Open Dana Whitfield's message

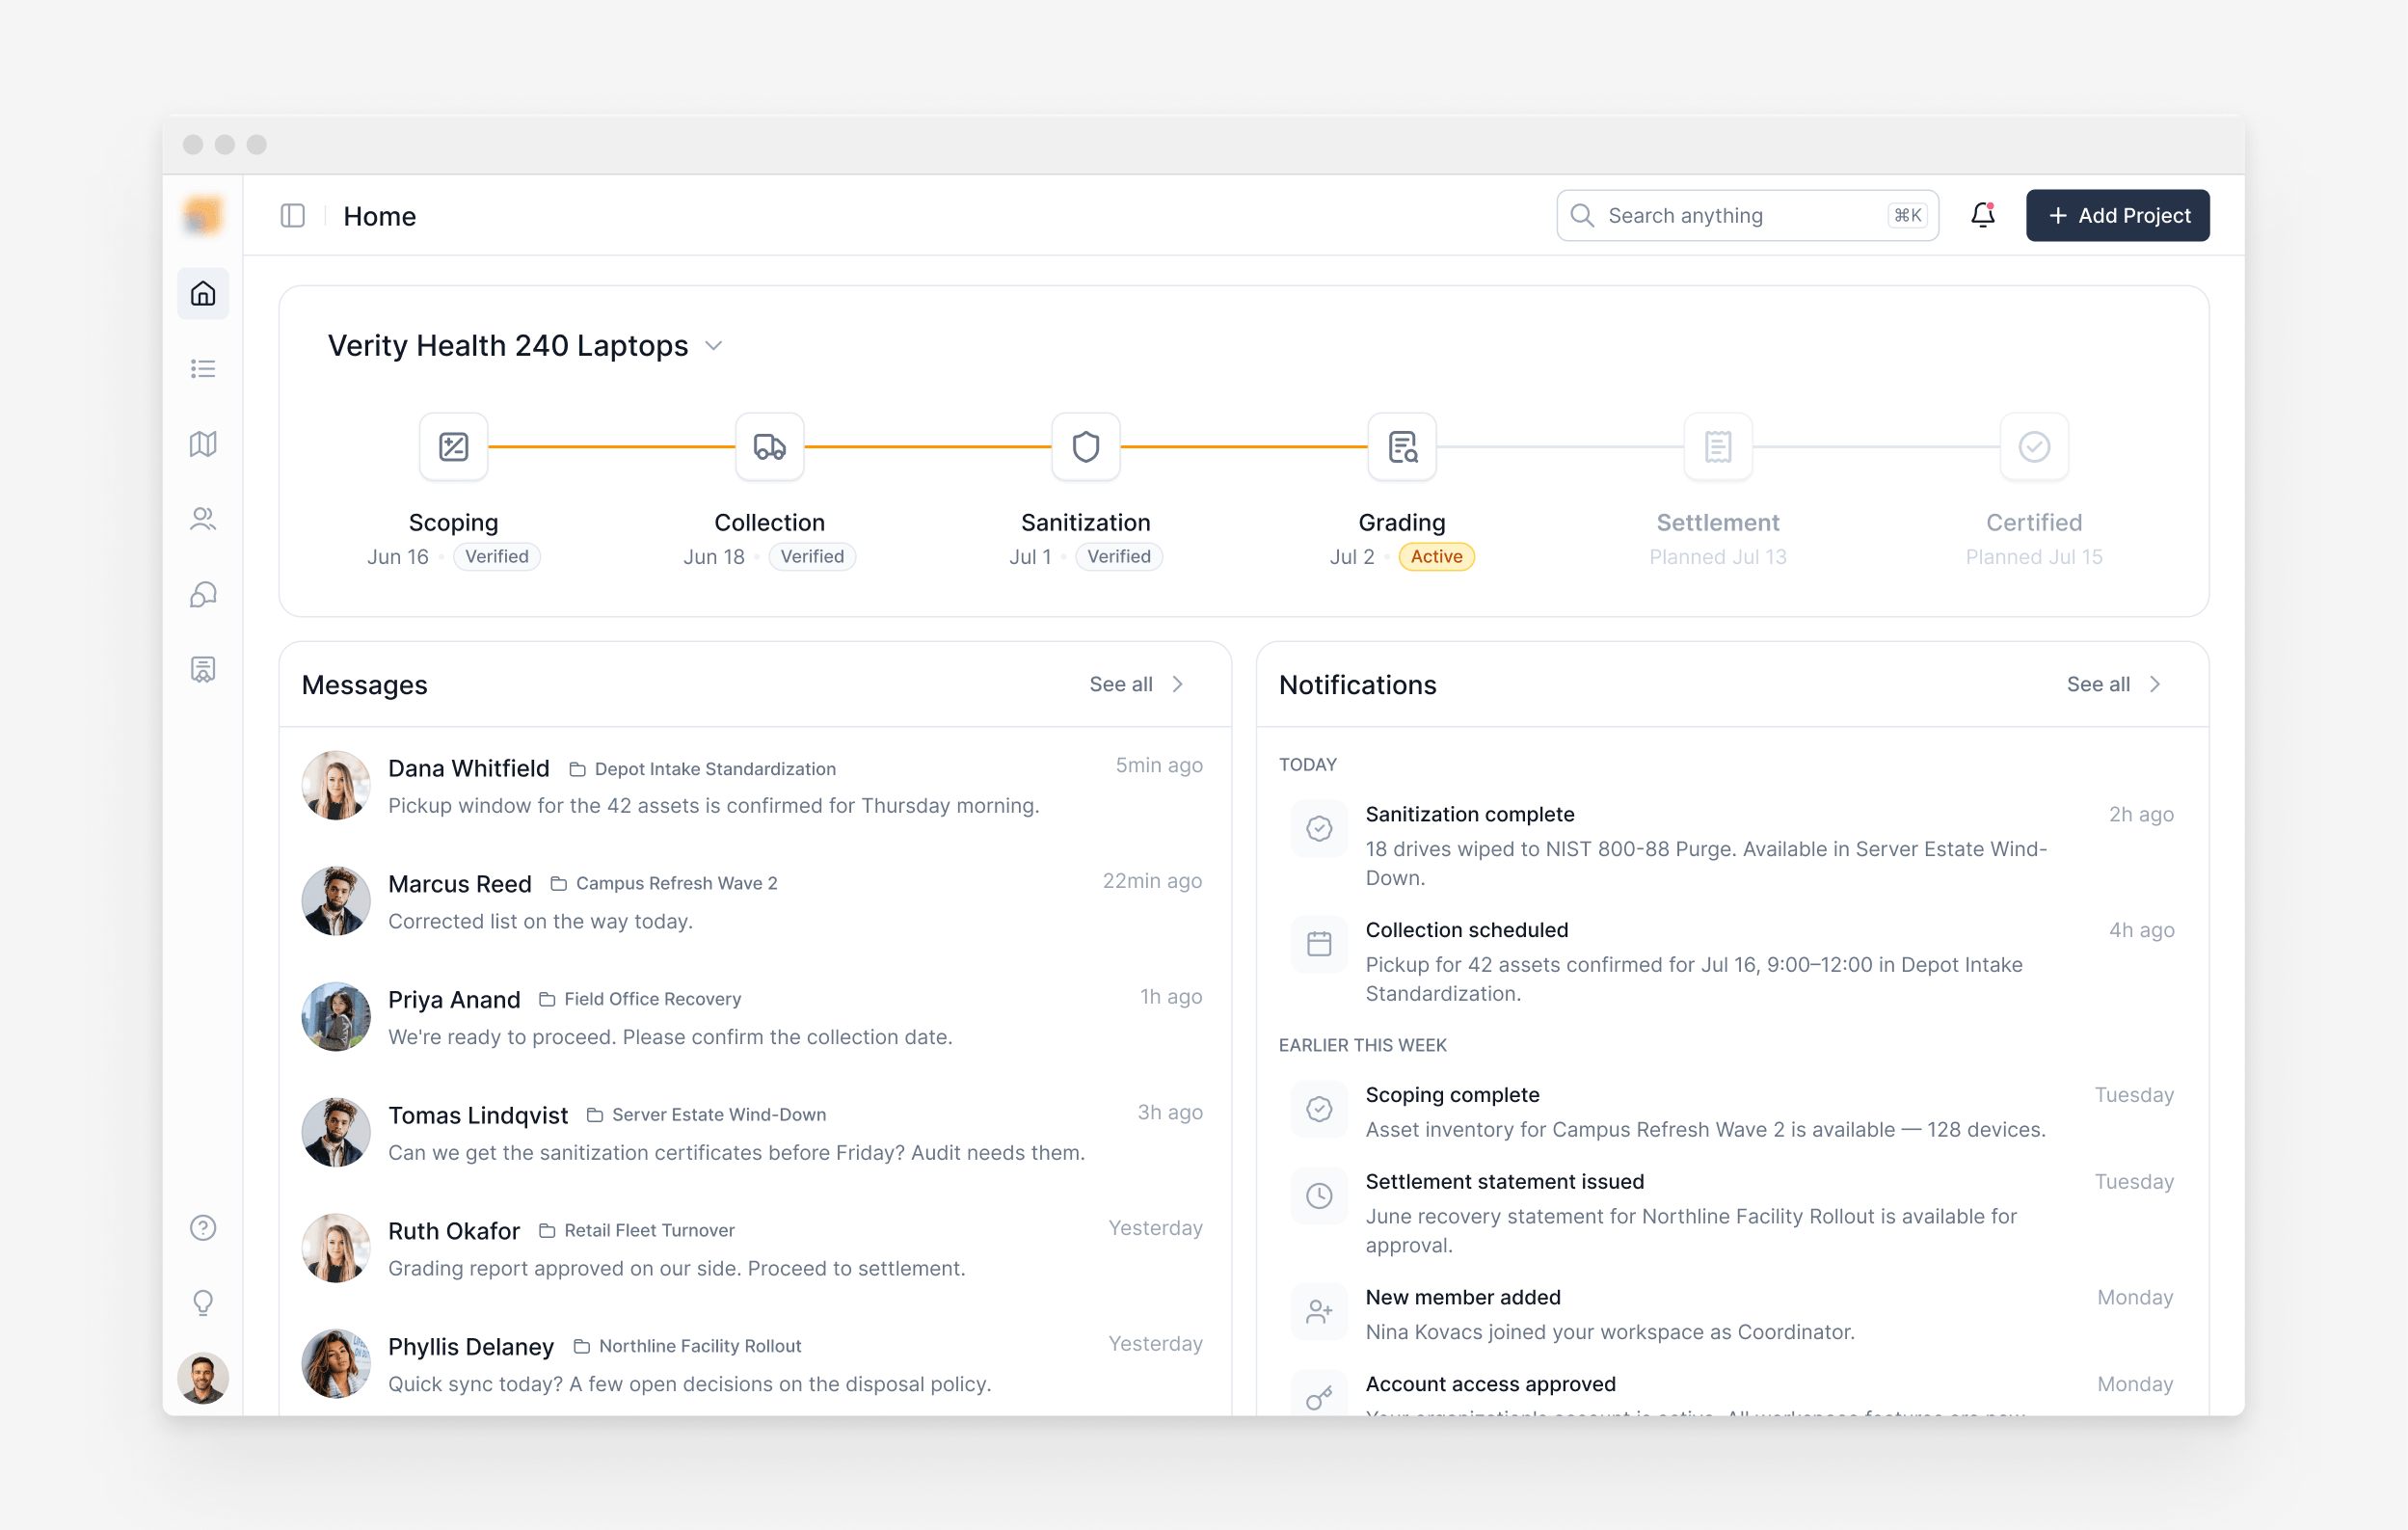tap(754, 786)
